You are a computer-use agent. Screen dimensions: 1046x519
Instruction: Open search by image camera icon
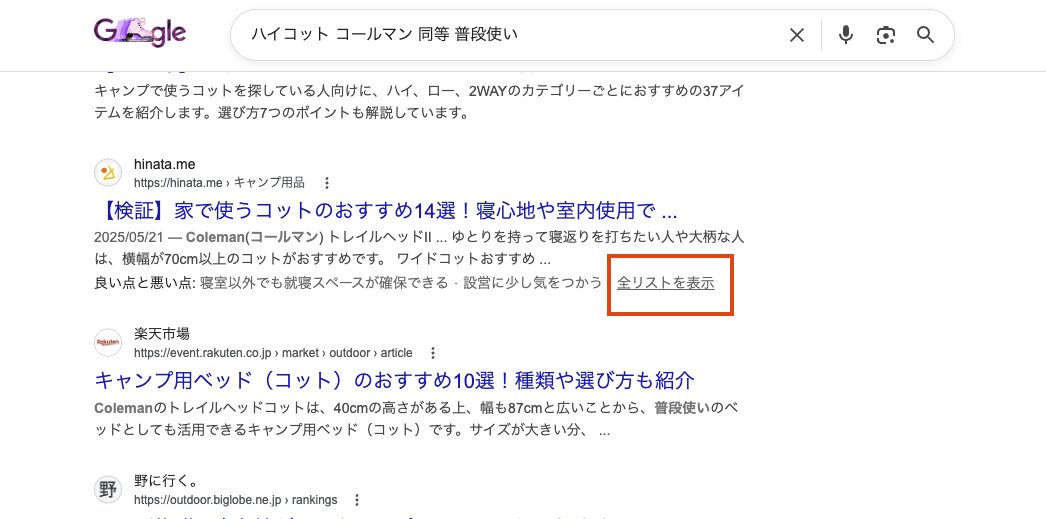(885, 36)
